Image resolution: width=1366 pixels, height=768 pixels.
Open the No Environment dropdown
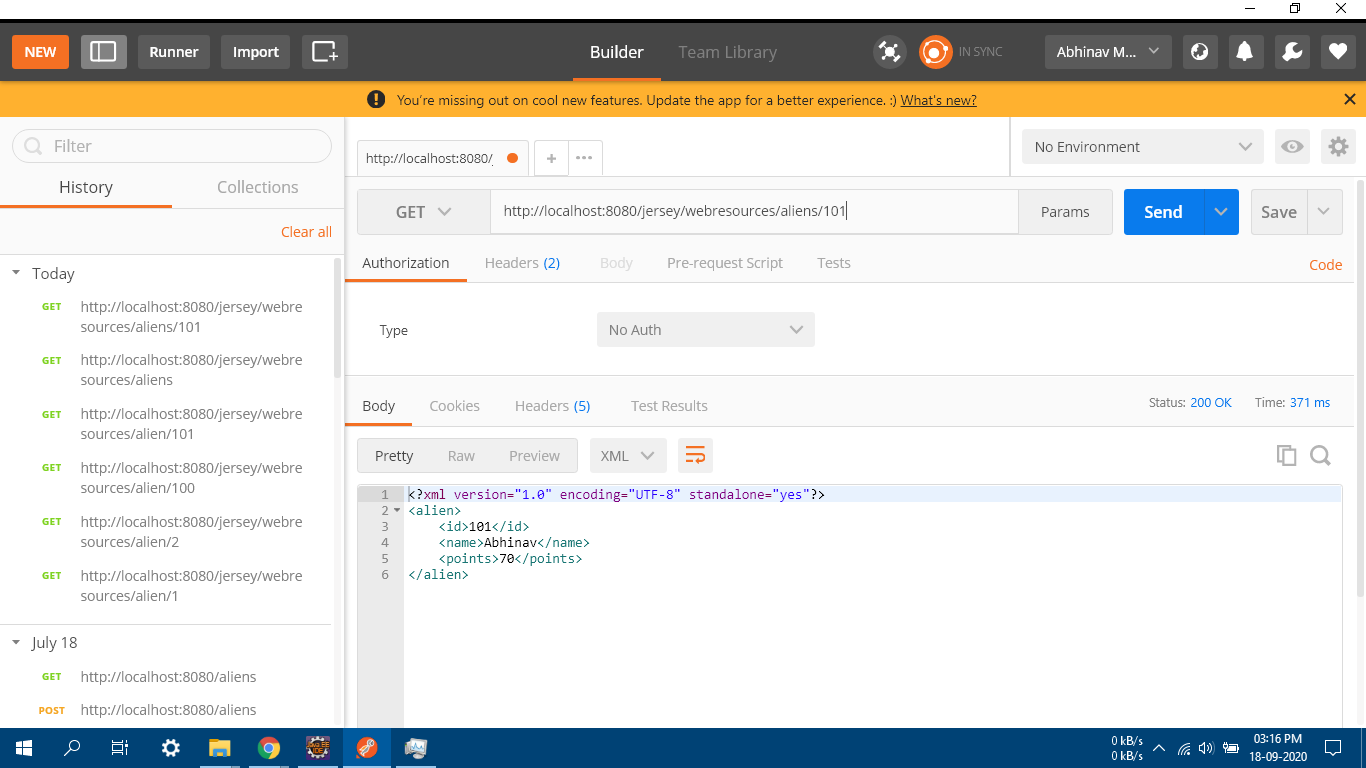[1142, 146]
